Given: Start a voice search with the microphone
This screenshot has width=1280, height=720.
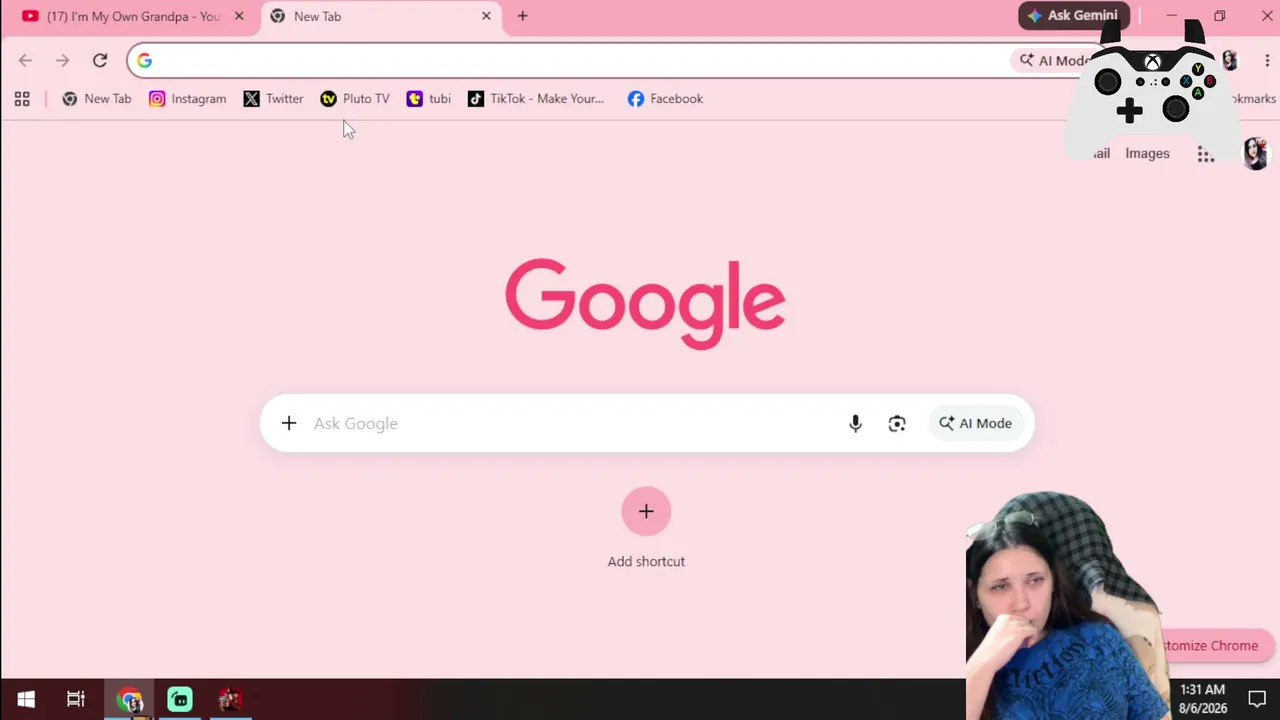Looking at the screenshot, I should click(x=855, y=423).
